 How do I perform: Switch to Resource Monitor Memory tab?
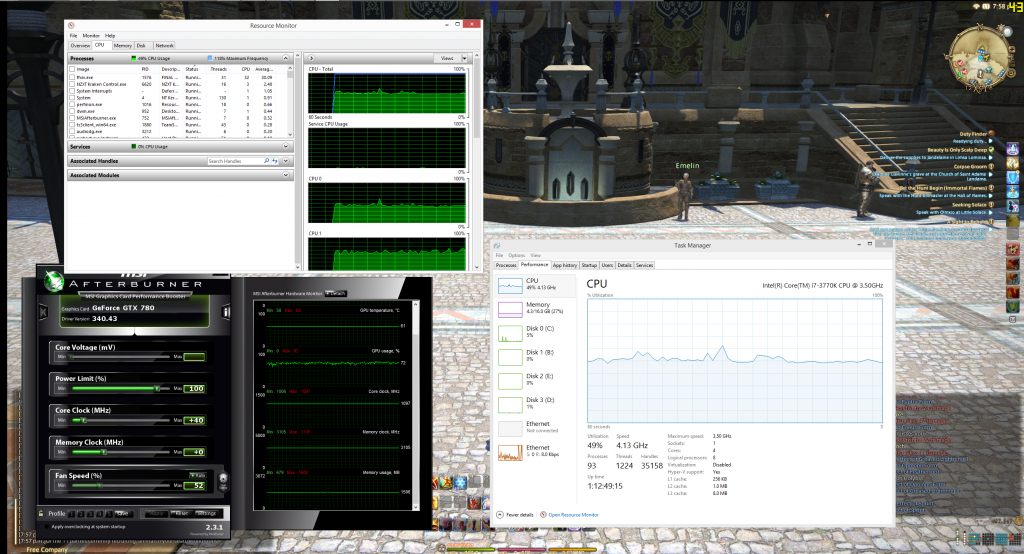(x=122, y=46)
